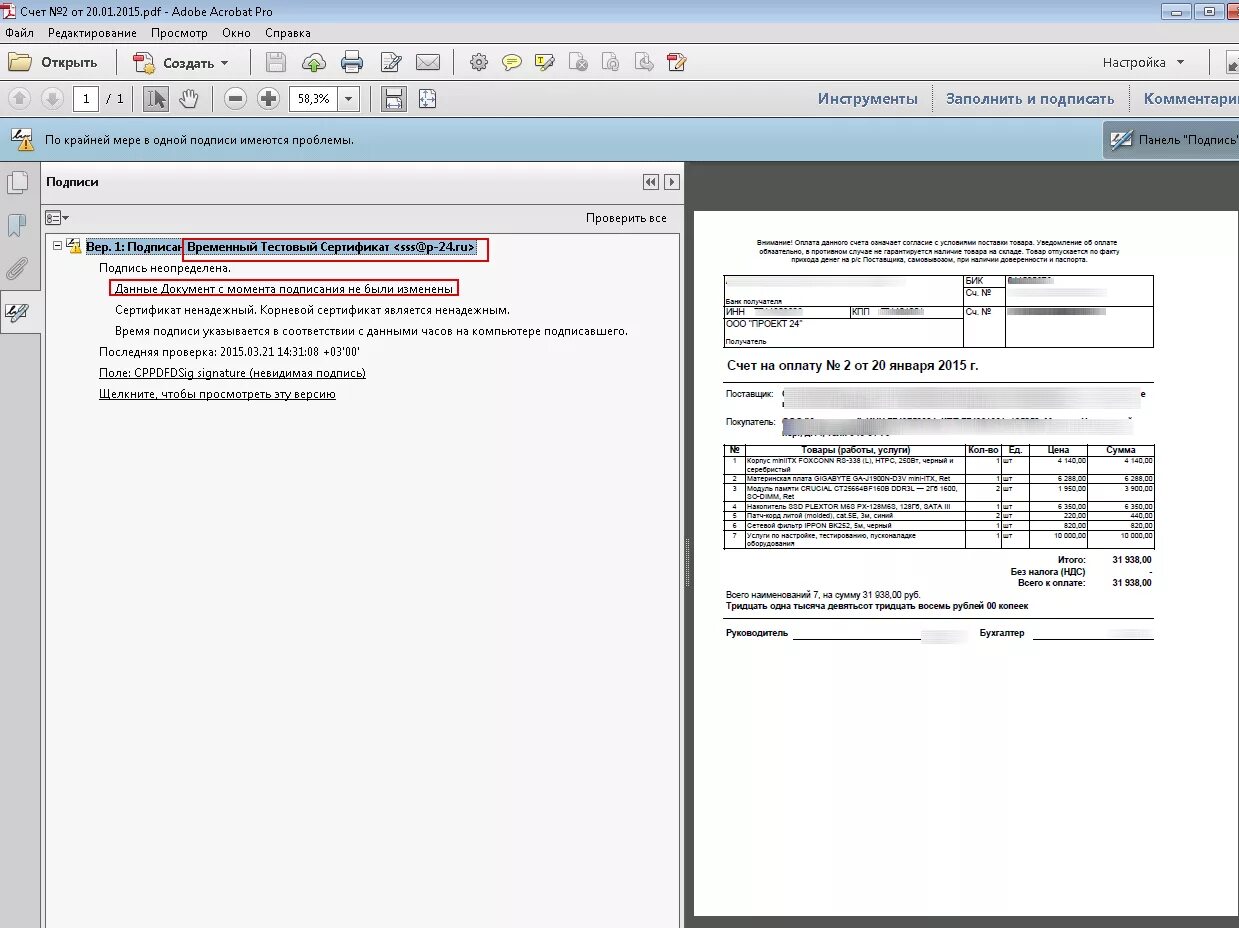The width and height of the screenshot is (1239, 928).
Task: Open settings with the gear icon
Action: click(479, 62)
